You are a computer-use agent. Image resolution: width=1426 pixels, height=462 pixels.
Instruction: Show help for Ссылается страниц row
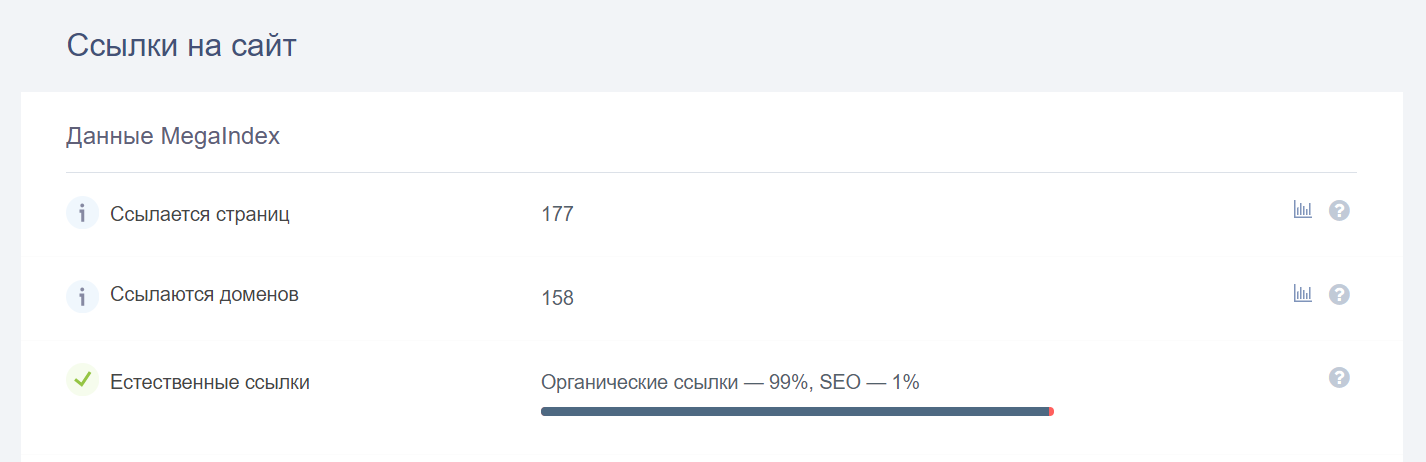[1339, 211]
